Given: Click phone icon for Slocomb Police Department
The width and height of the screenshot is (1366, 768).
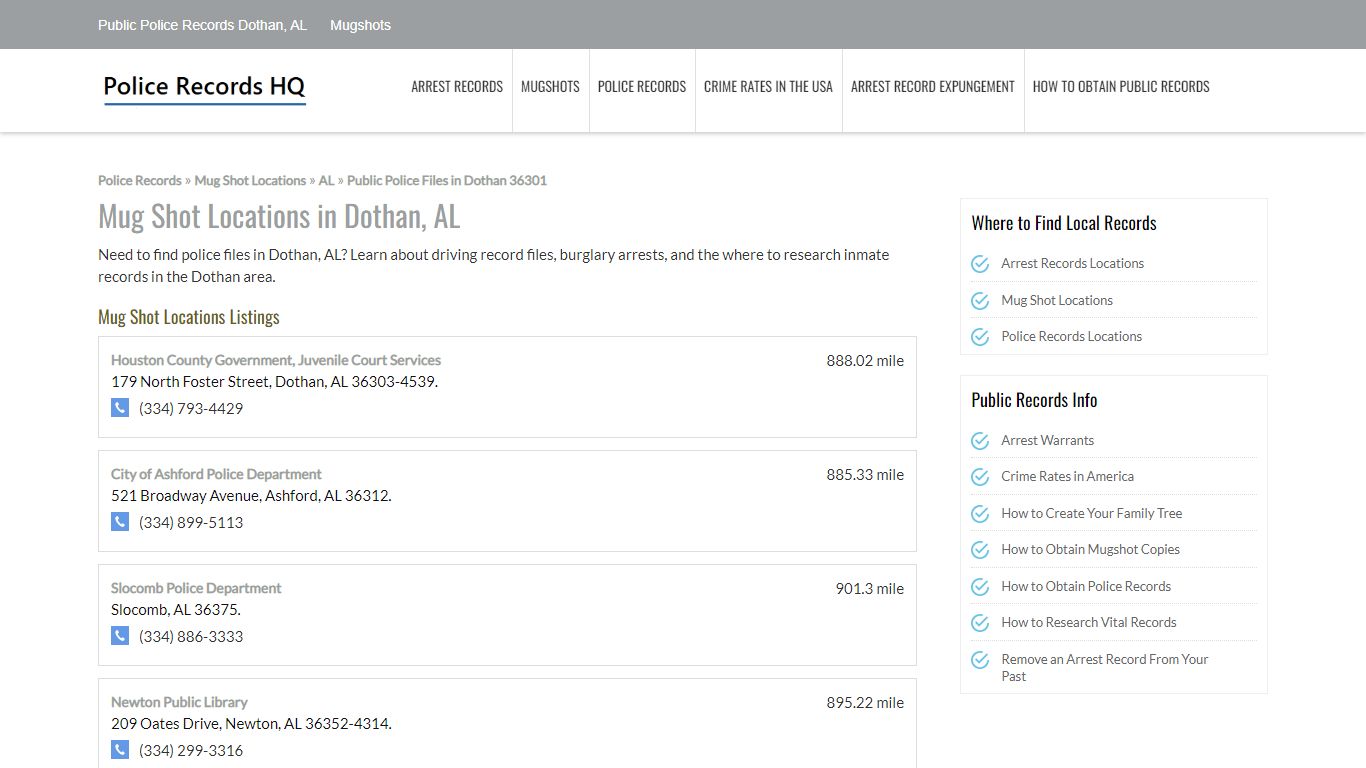Looking at the screenshot, I should 120,635.
